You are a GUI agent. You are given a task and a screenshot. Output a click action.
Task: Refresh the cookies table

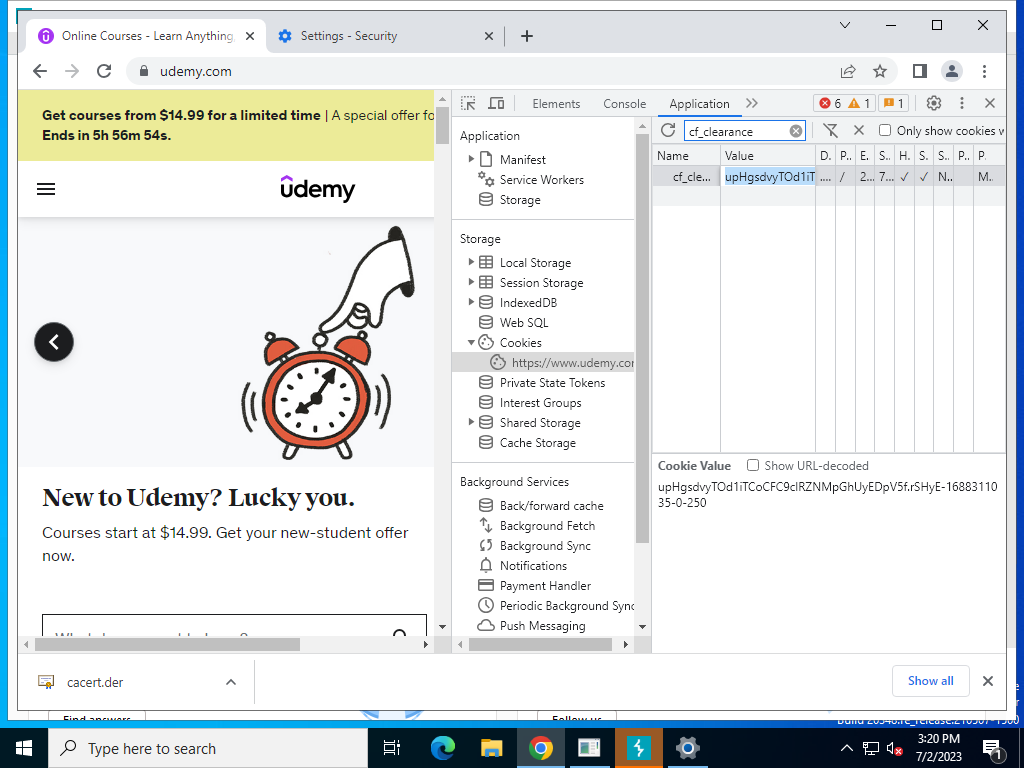668,130
